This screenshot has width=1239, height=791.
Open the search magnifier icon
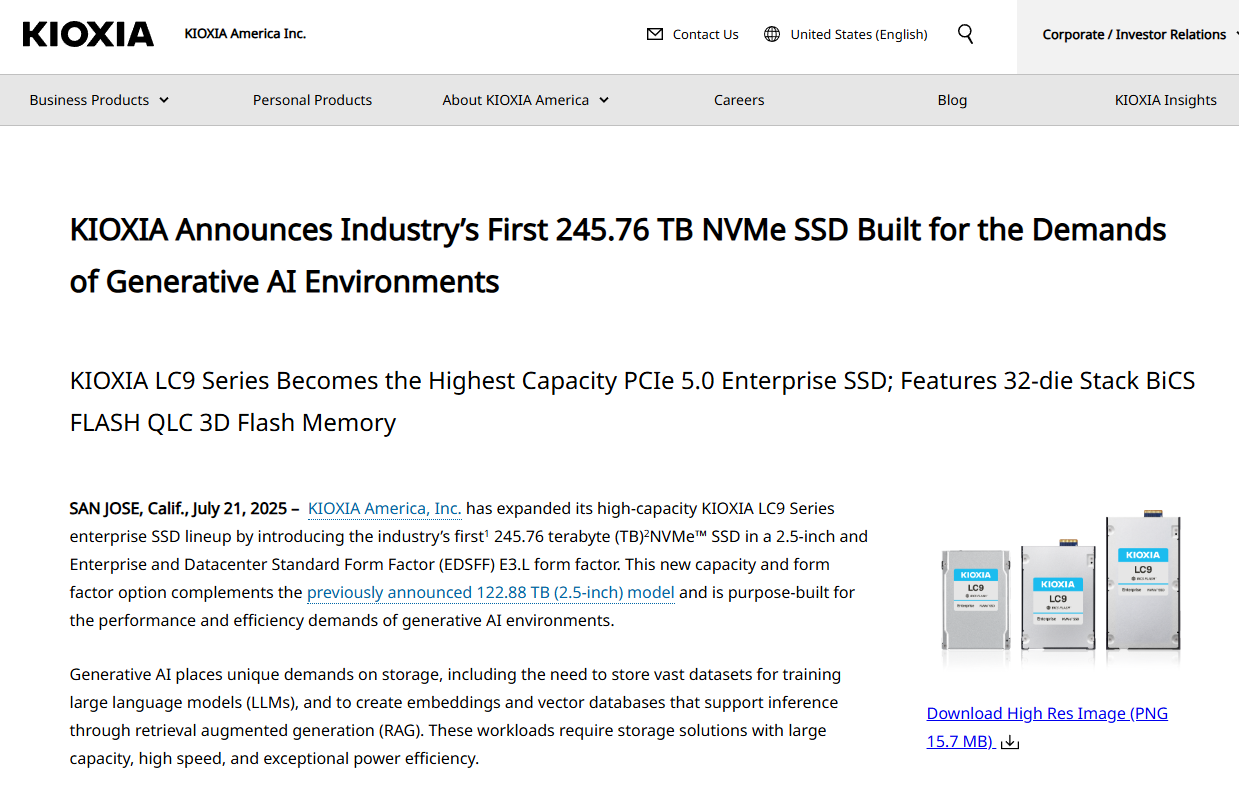pyautogui.click(x=965, y=34)
